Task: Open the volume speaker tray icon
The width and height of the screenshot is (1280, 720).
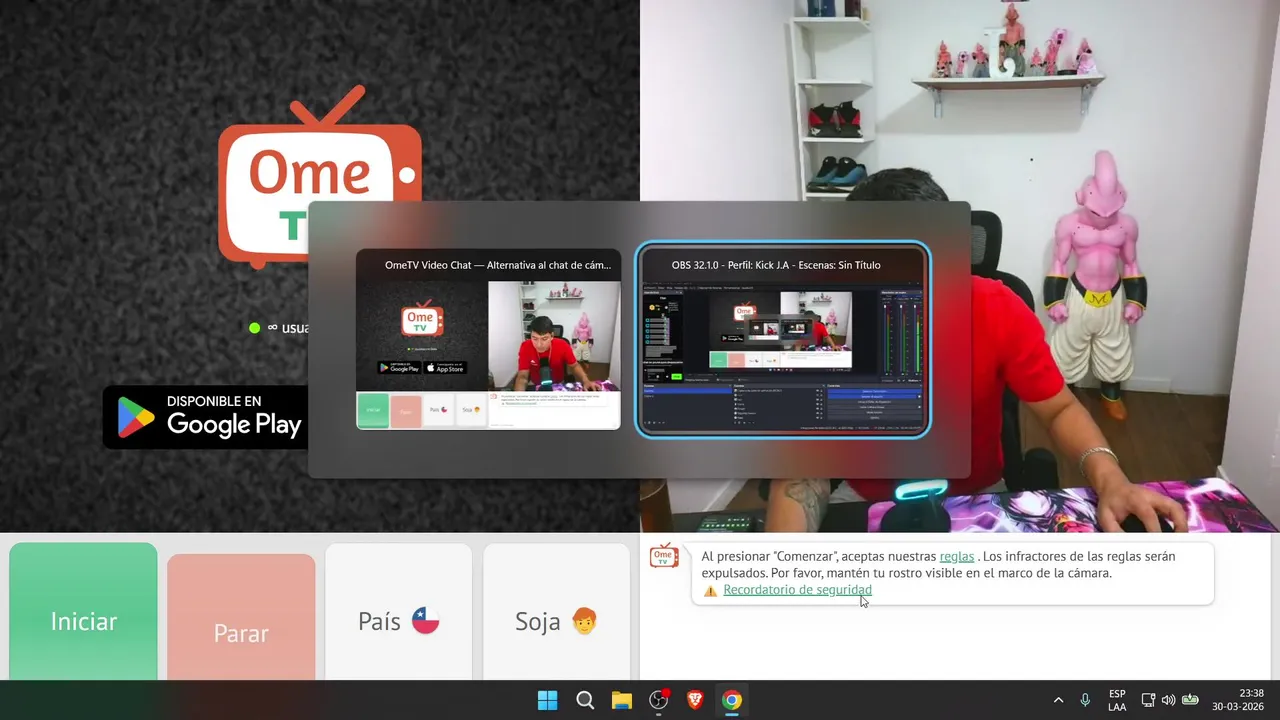Action: (1168, 700)
